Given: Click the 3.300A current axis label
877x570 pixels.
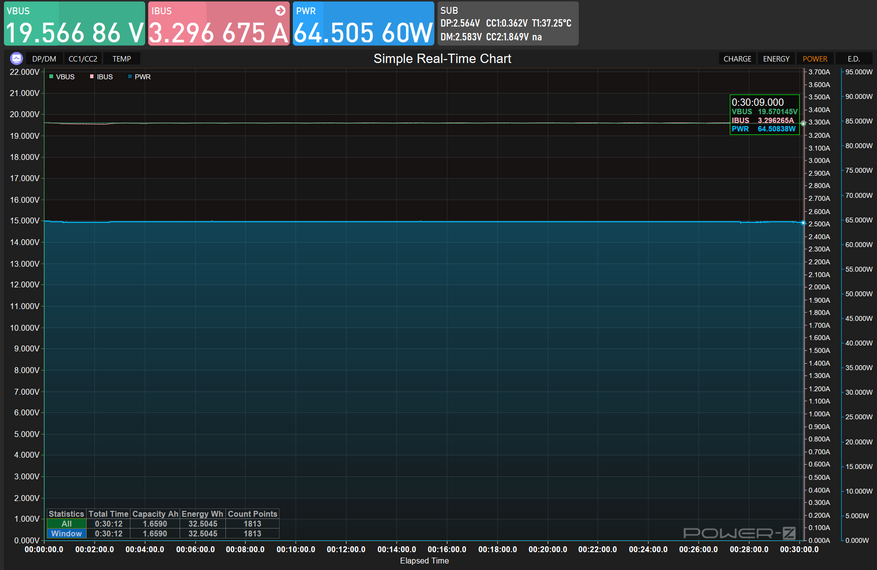Looking at the screenshot, I should click(x=819, y=122).
